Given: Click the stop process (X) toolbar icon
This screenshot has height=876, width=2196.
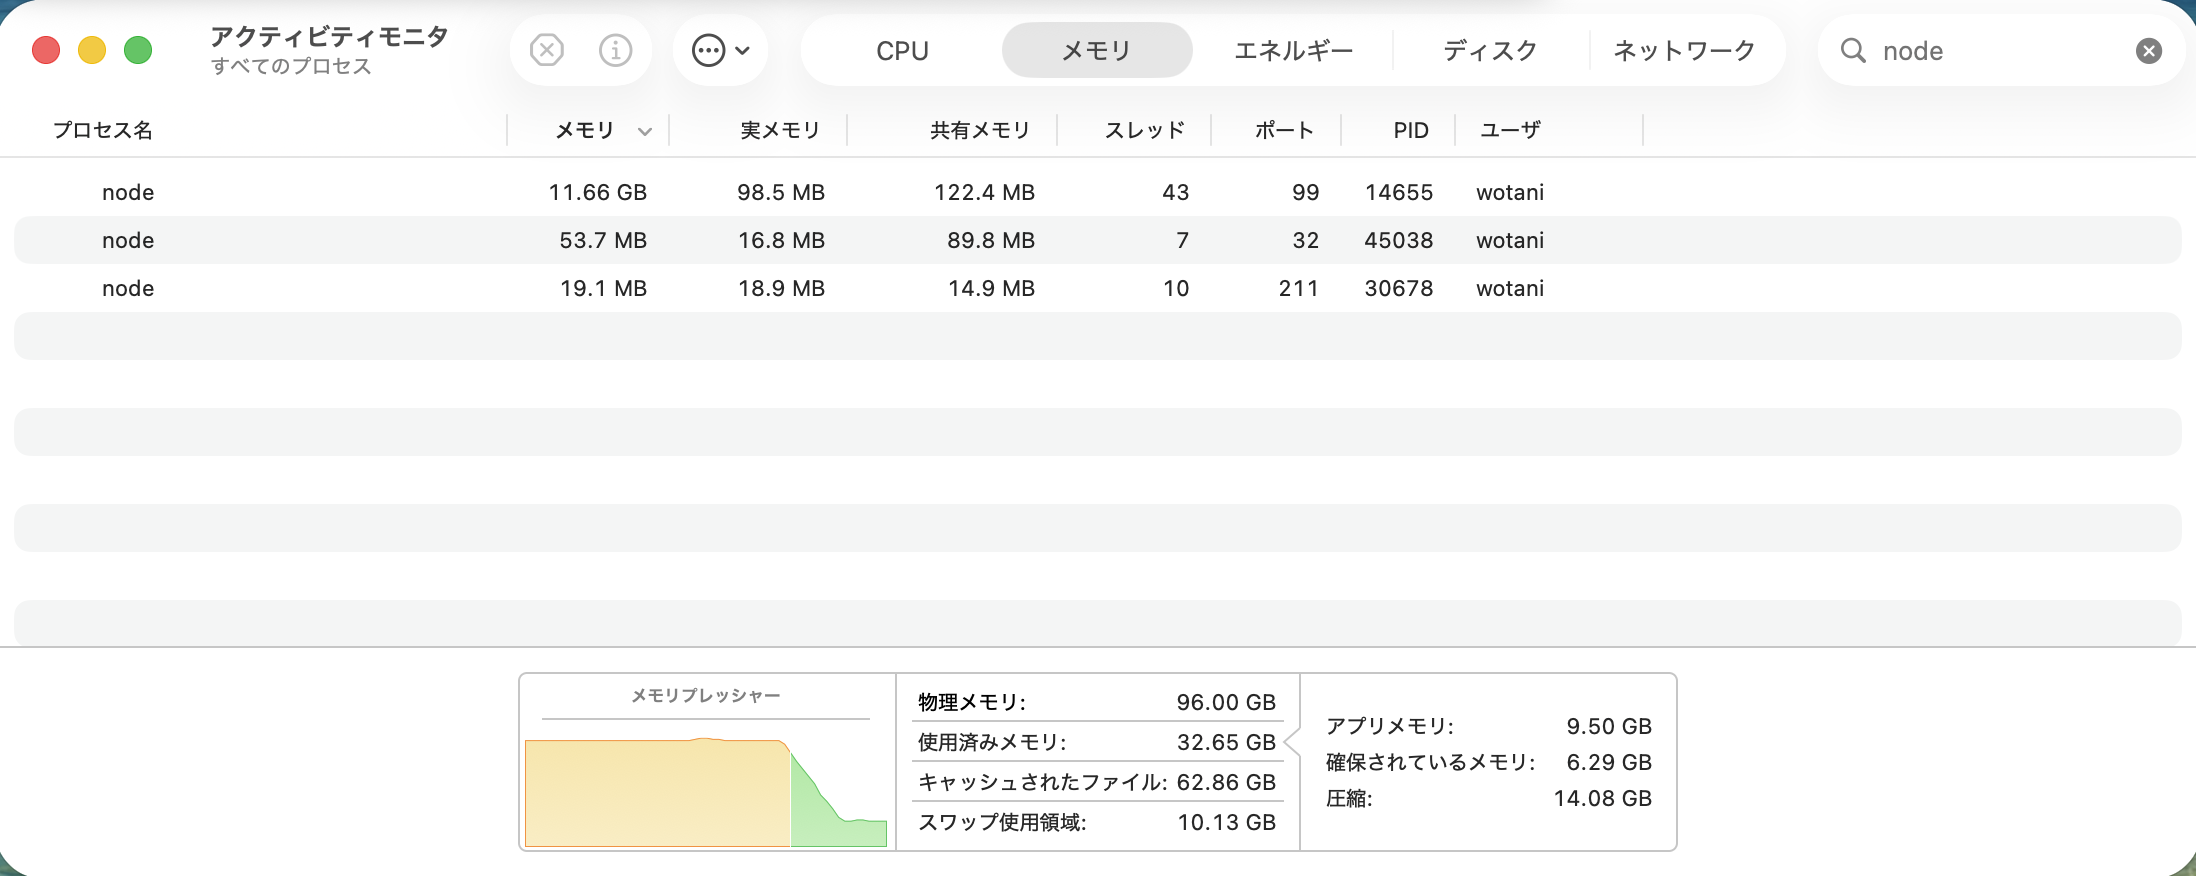Looking at the screenshot, I should point(546,50).
